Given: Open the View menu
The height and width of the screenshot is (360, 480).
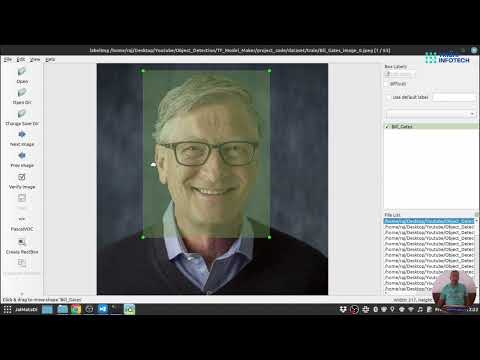Looking at the screenshot, I should [35, 59].
